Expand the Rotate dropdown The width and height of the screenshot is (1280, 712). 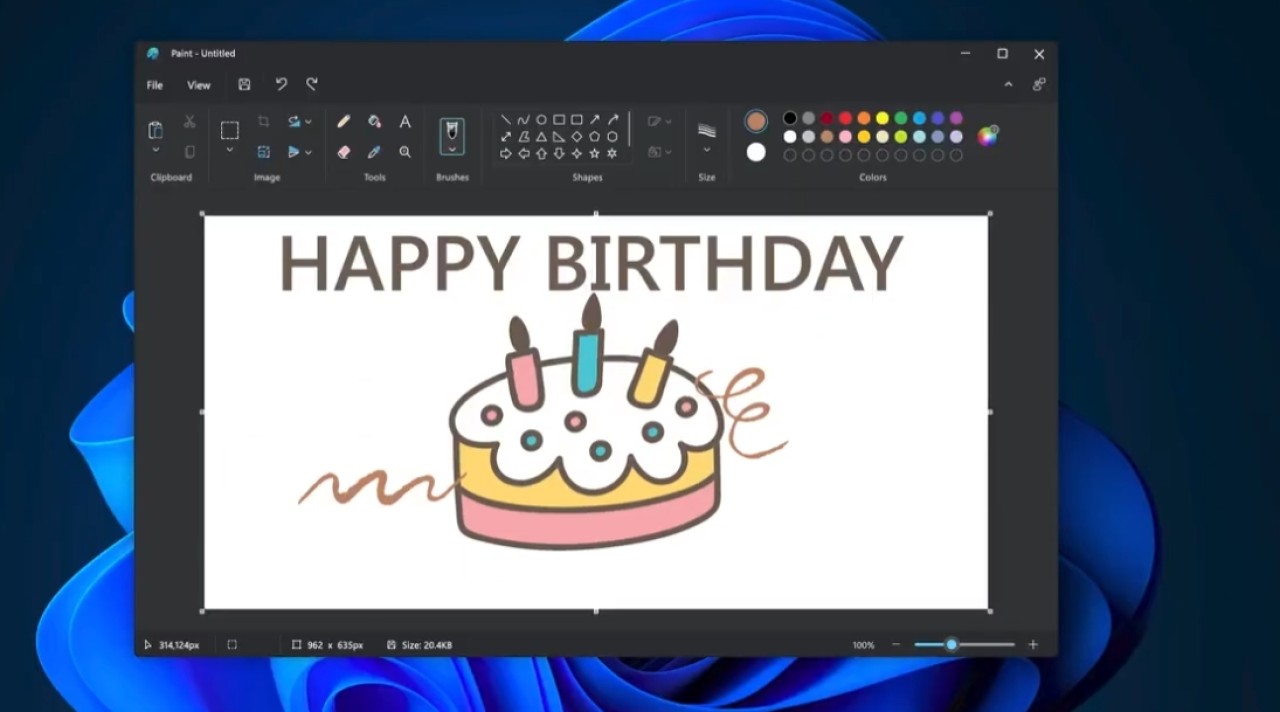click(x=308, y=122)
